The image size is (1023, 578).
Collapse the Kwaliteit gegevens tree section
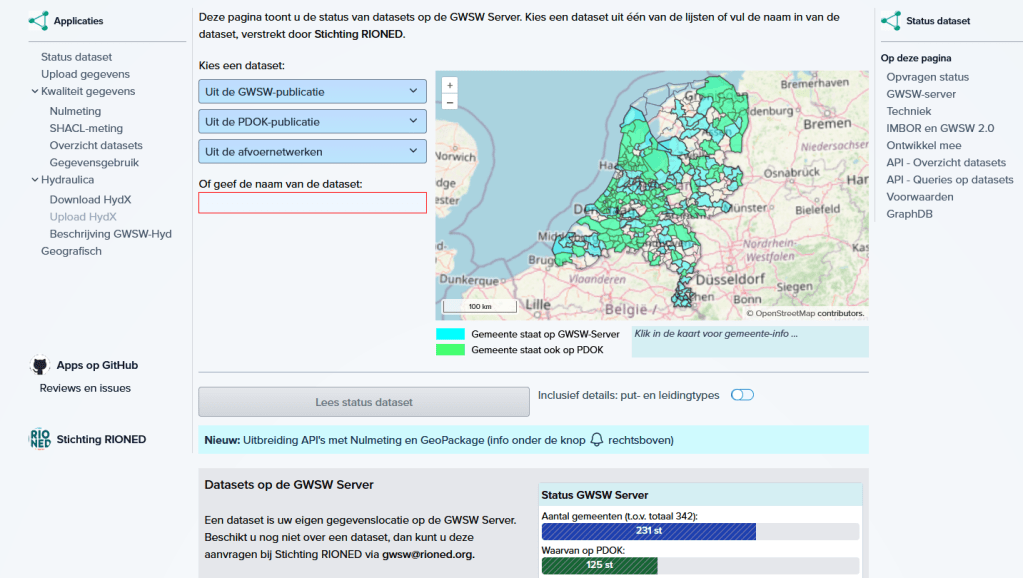point(33,92)
